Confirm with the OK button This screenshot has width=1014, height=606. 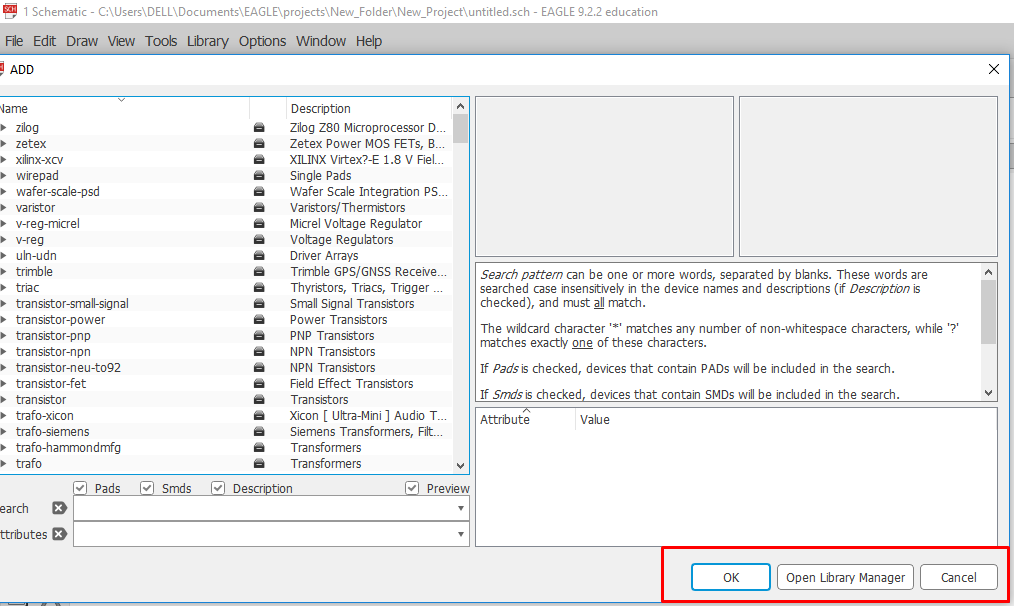click(731, 577)
